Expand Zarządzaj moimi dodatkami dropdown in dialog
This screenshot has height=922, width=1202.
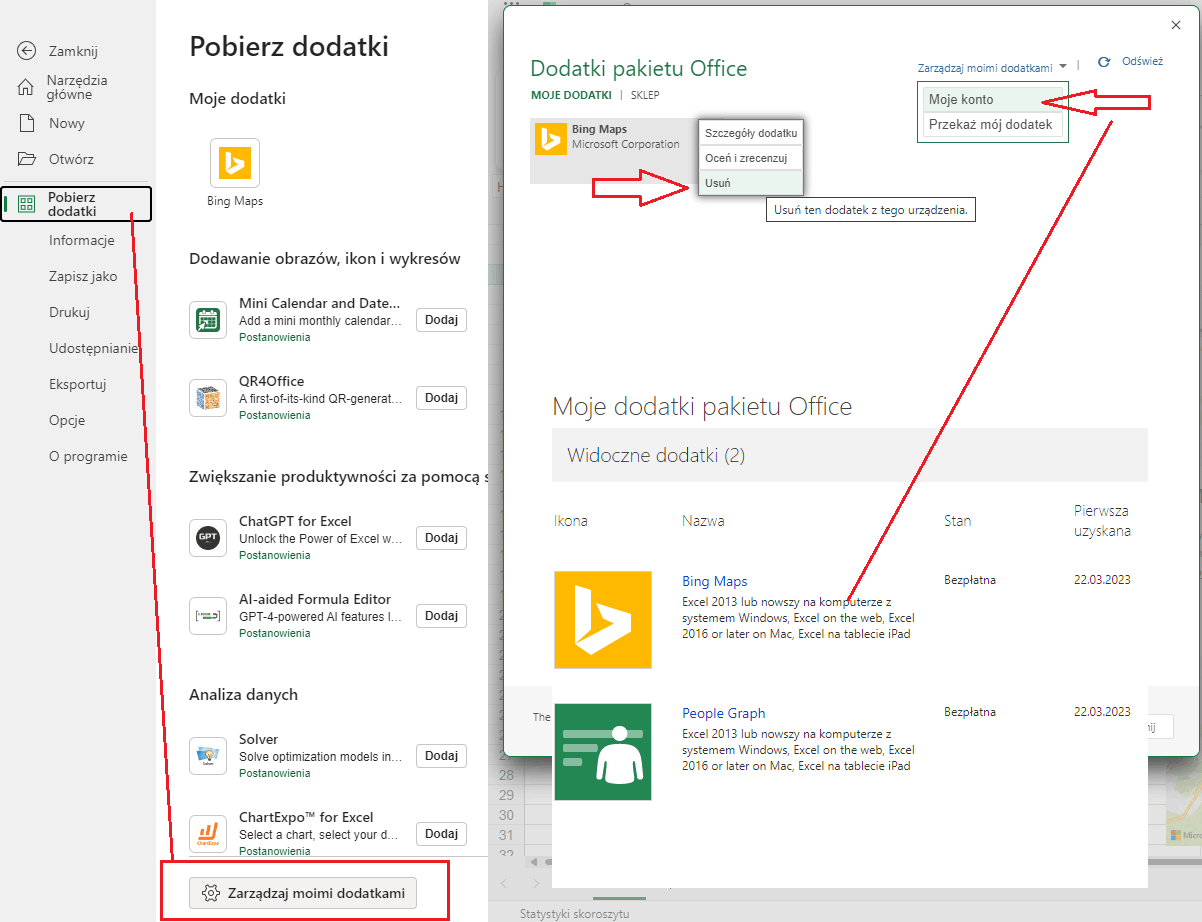[992, 68]
